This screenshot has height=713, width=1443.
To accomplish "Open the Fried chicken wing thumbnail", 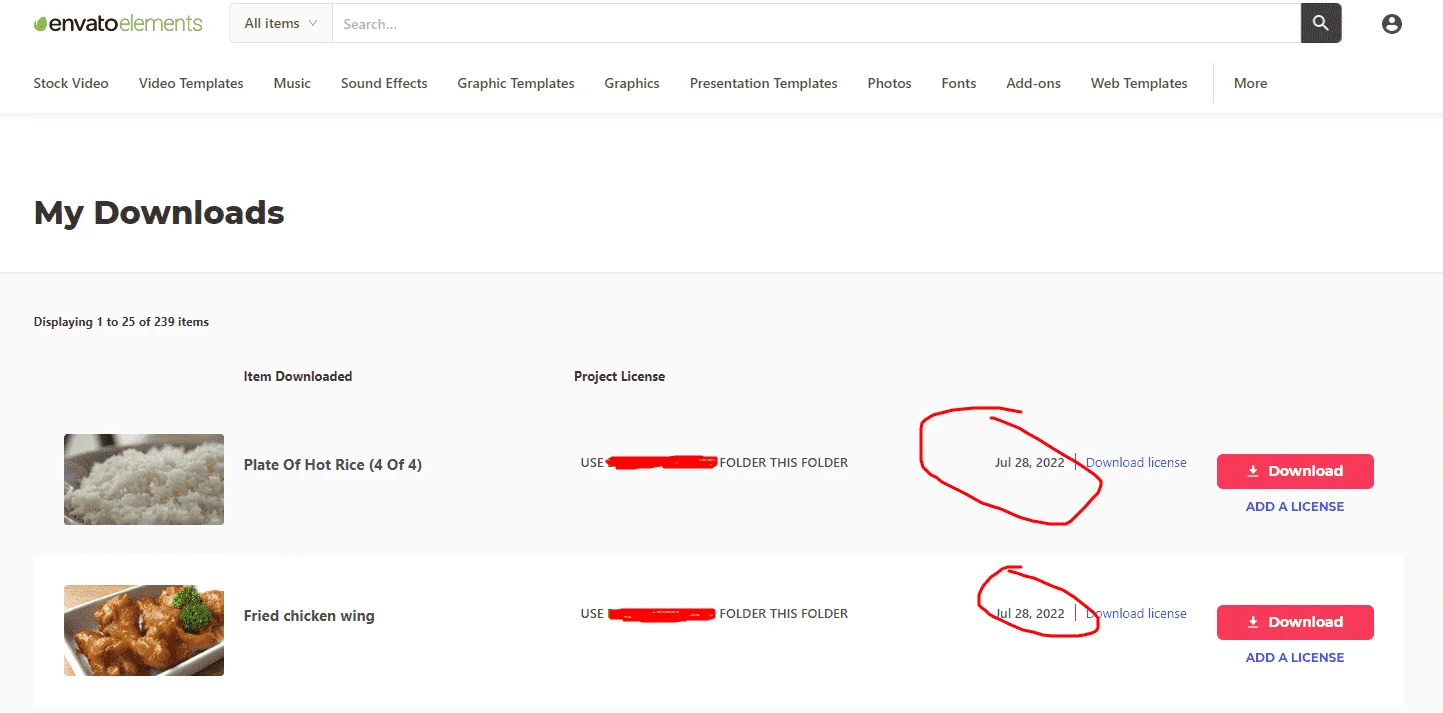I will click(x=144, y=630).
